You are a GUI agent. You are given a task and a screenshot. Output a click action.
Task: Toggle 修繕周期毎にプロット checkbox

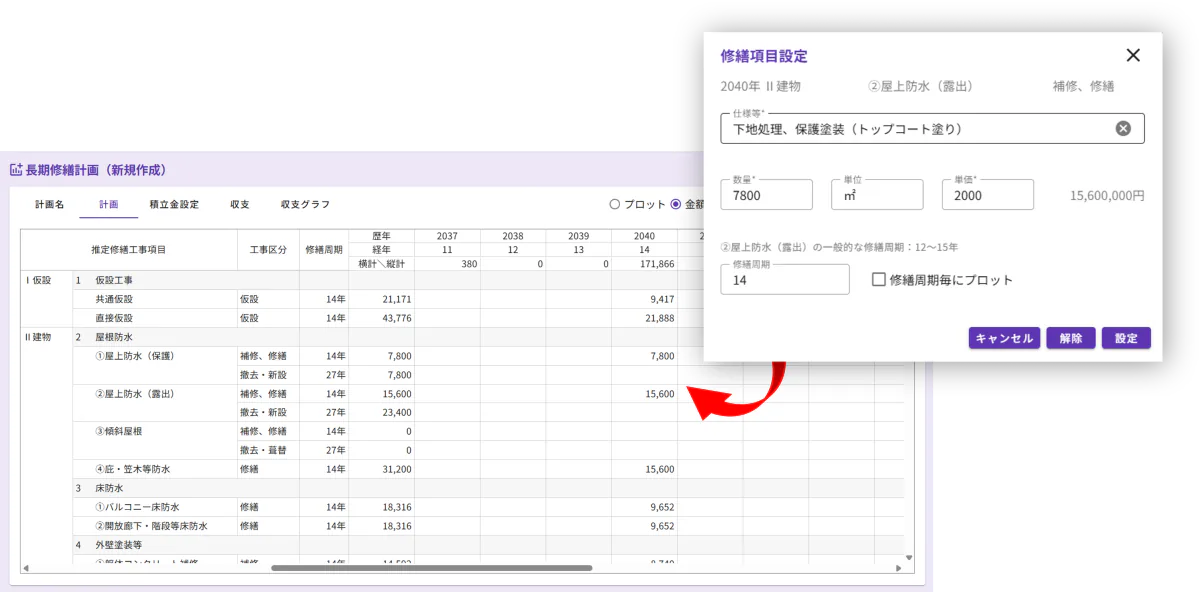(879, 280)
